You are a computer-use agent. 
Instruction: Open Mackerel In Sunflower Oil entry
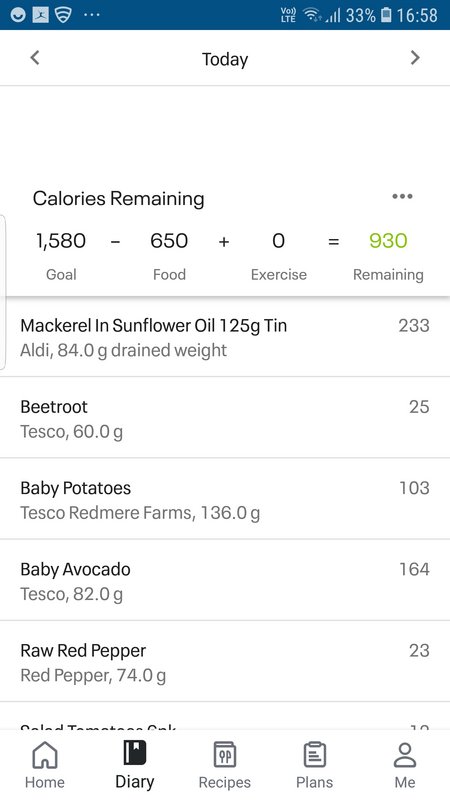[x=225, y=337]
